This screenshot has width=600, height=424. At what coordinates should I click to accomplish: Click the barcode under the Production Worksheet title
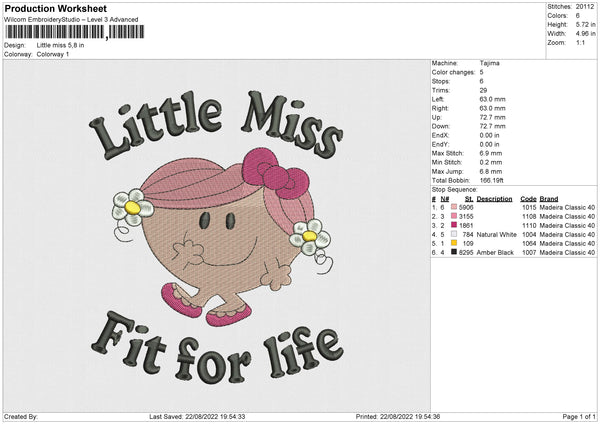click(71, 33)
